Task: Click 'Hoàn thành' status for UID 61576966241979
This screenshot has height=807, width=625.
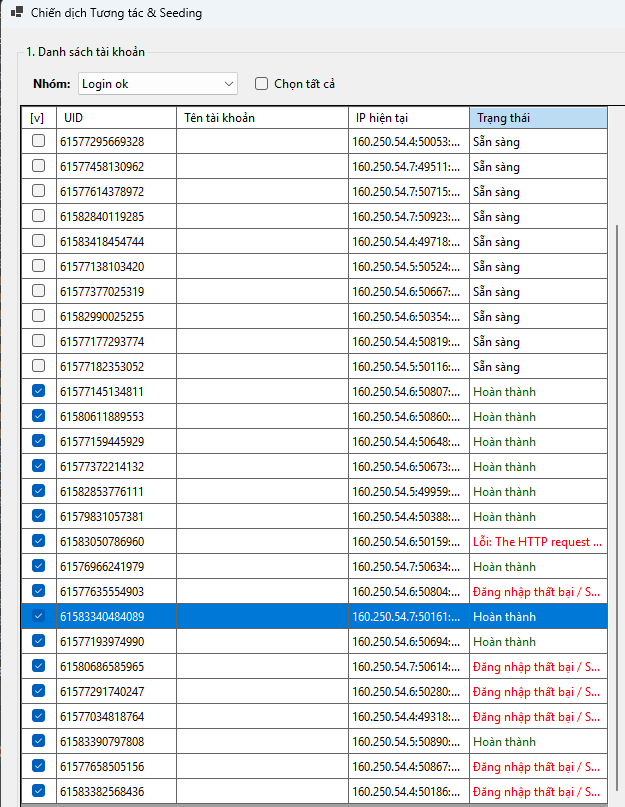Action: 539,567
